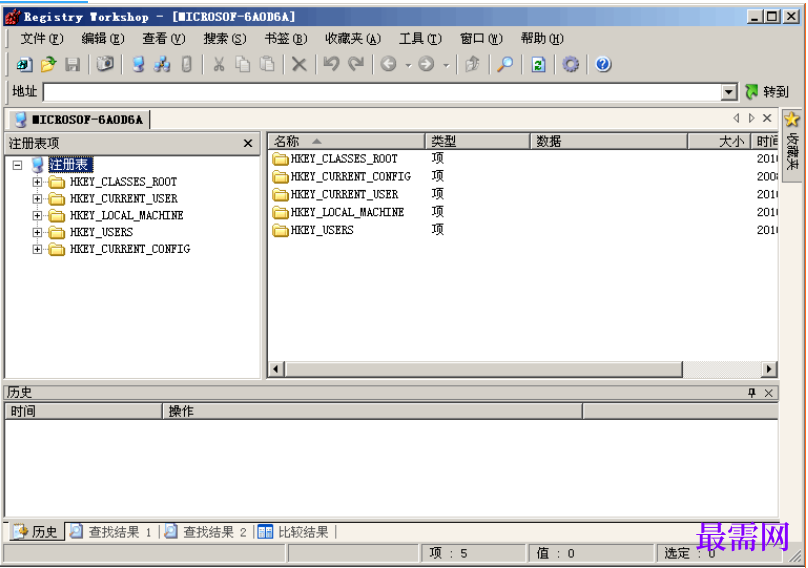The image size is (808, 568).
Task: Expand HKEY_LOCAL_MACHINE in the tree
Action: [x=37, y=215]
